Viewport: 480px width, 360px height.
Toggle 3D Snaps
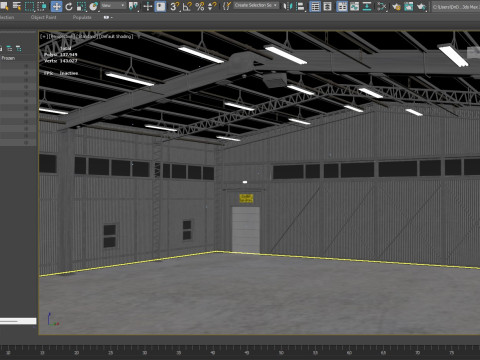pyautogui.click(x=174, y=6)
